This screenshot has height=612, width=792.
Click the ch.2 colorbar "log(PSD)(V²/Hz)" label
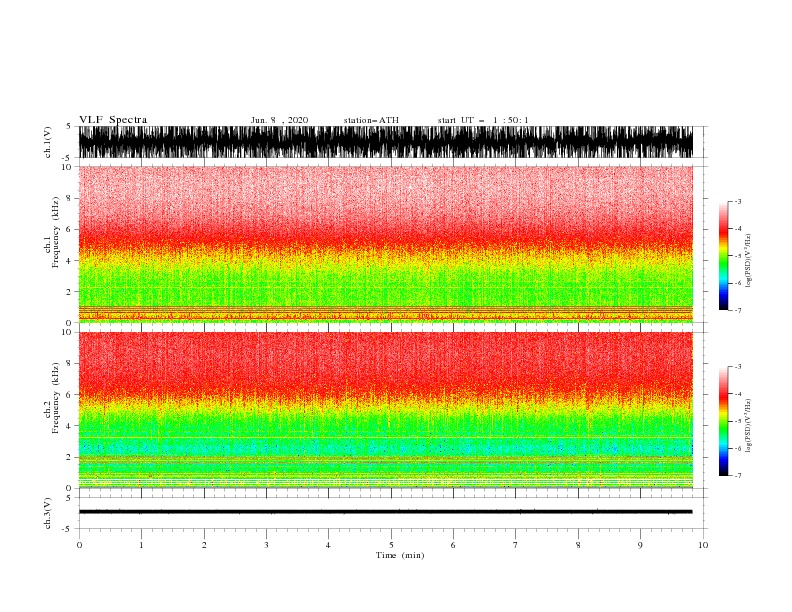point(749,425)
